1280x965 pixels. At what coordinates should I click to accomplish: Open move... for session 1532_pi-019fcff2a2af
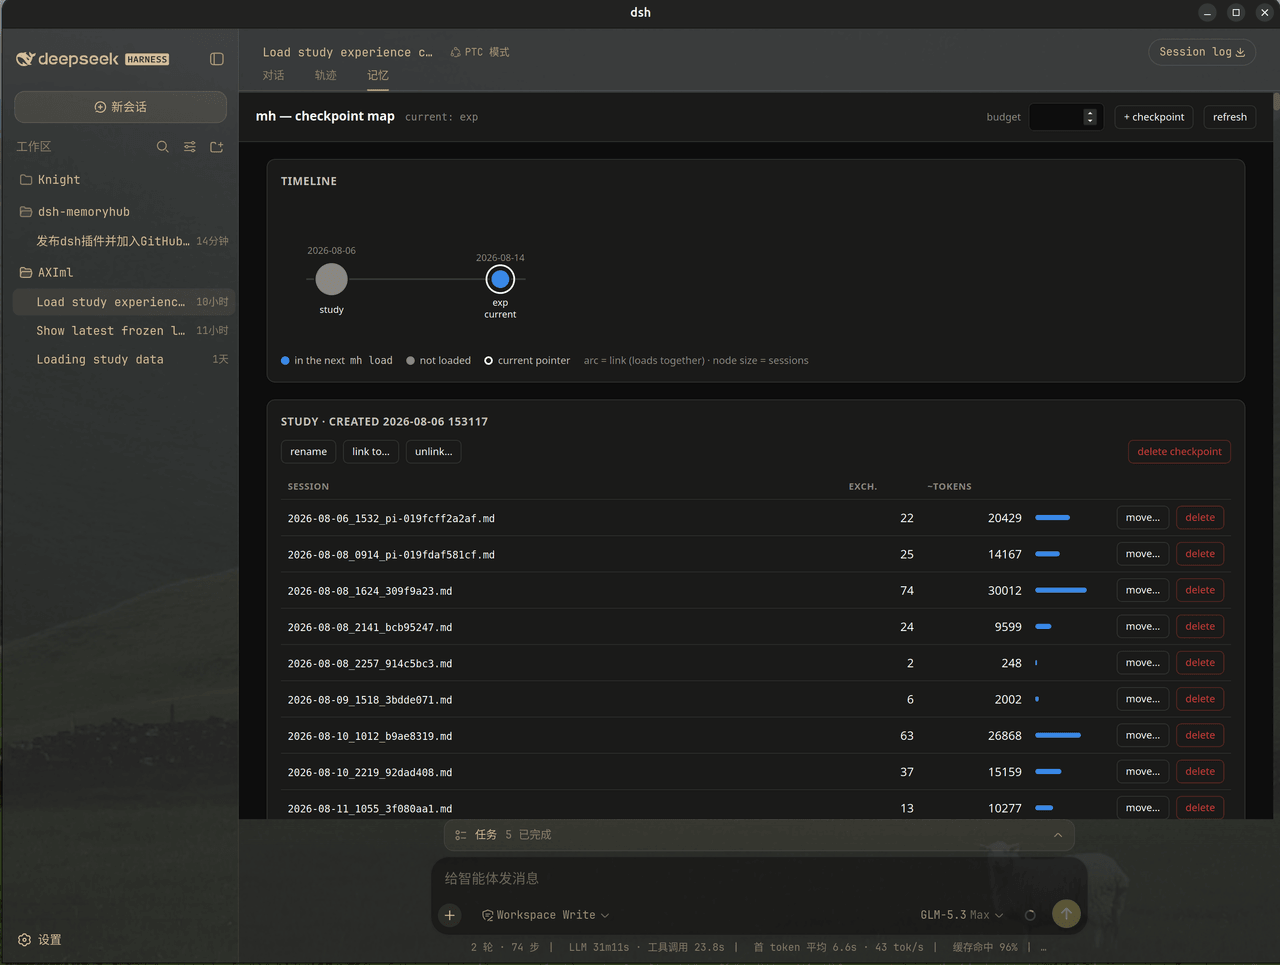tap(1143, 518)
